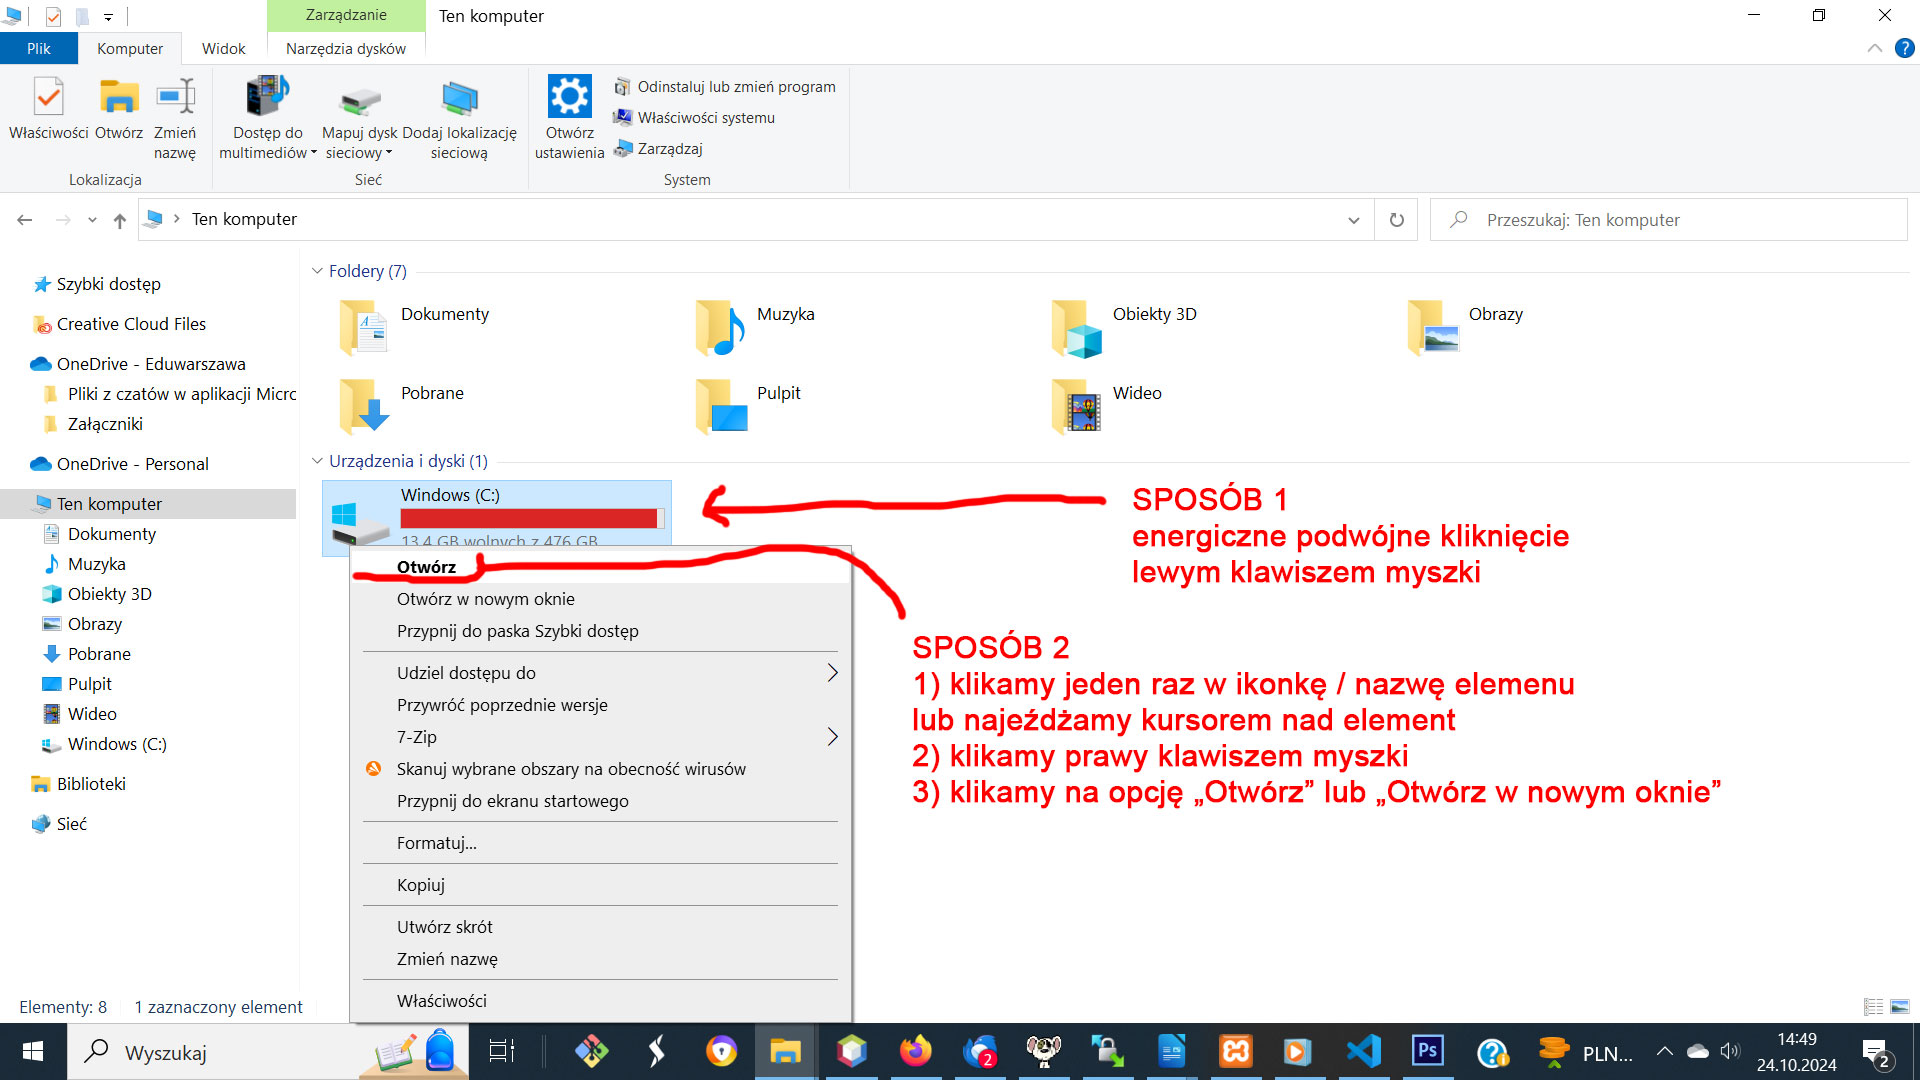Open Otwórz ustawienia gear icon
Screen dimensions: 1920x1080
point(569,98)
